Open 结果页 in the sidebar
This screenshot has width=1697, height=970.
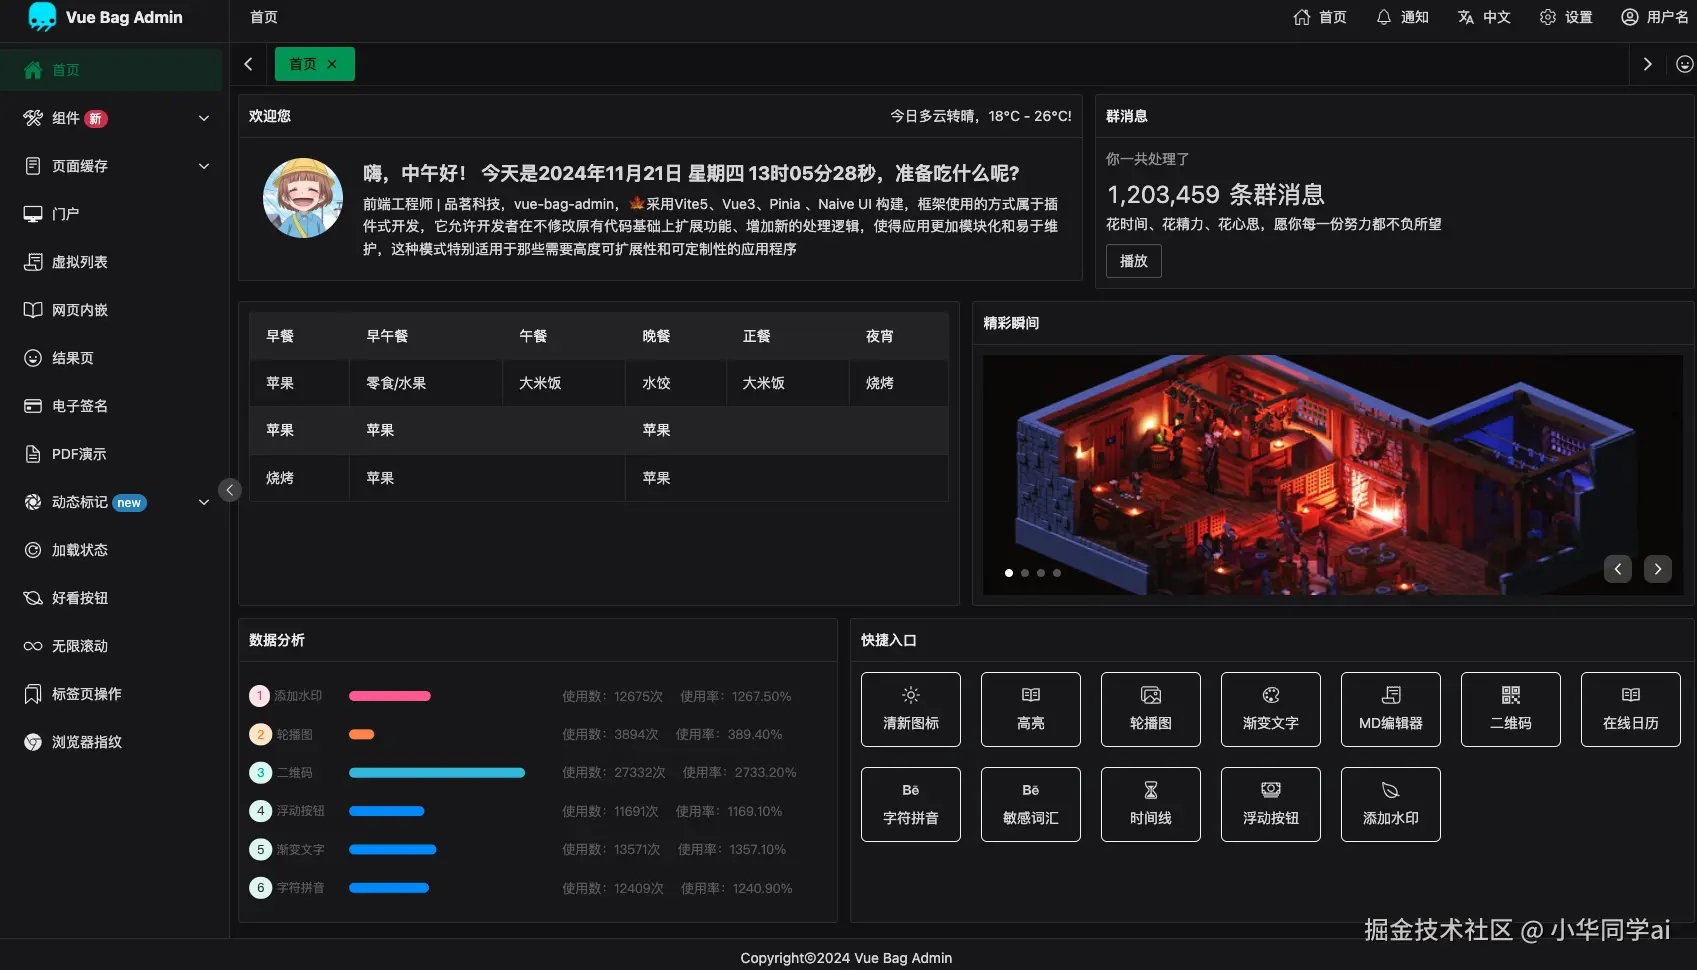tap(111, 358)
